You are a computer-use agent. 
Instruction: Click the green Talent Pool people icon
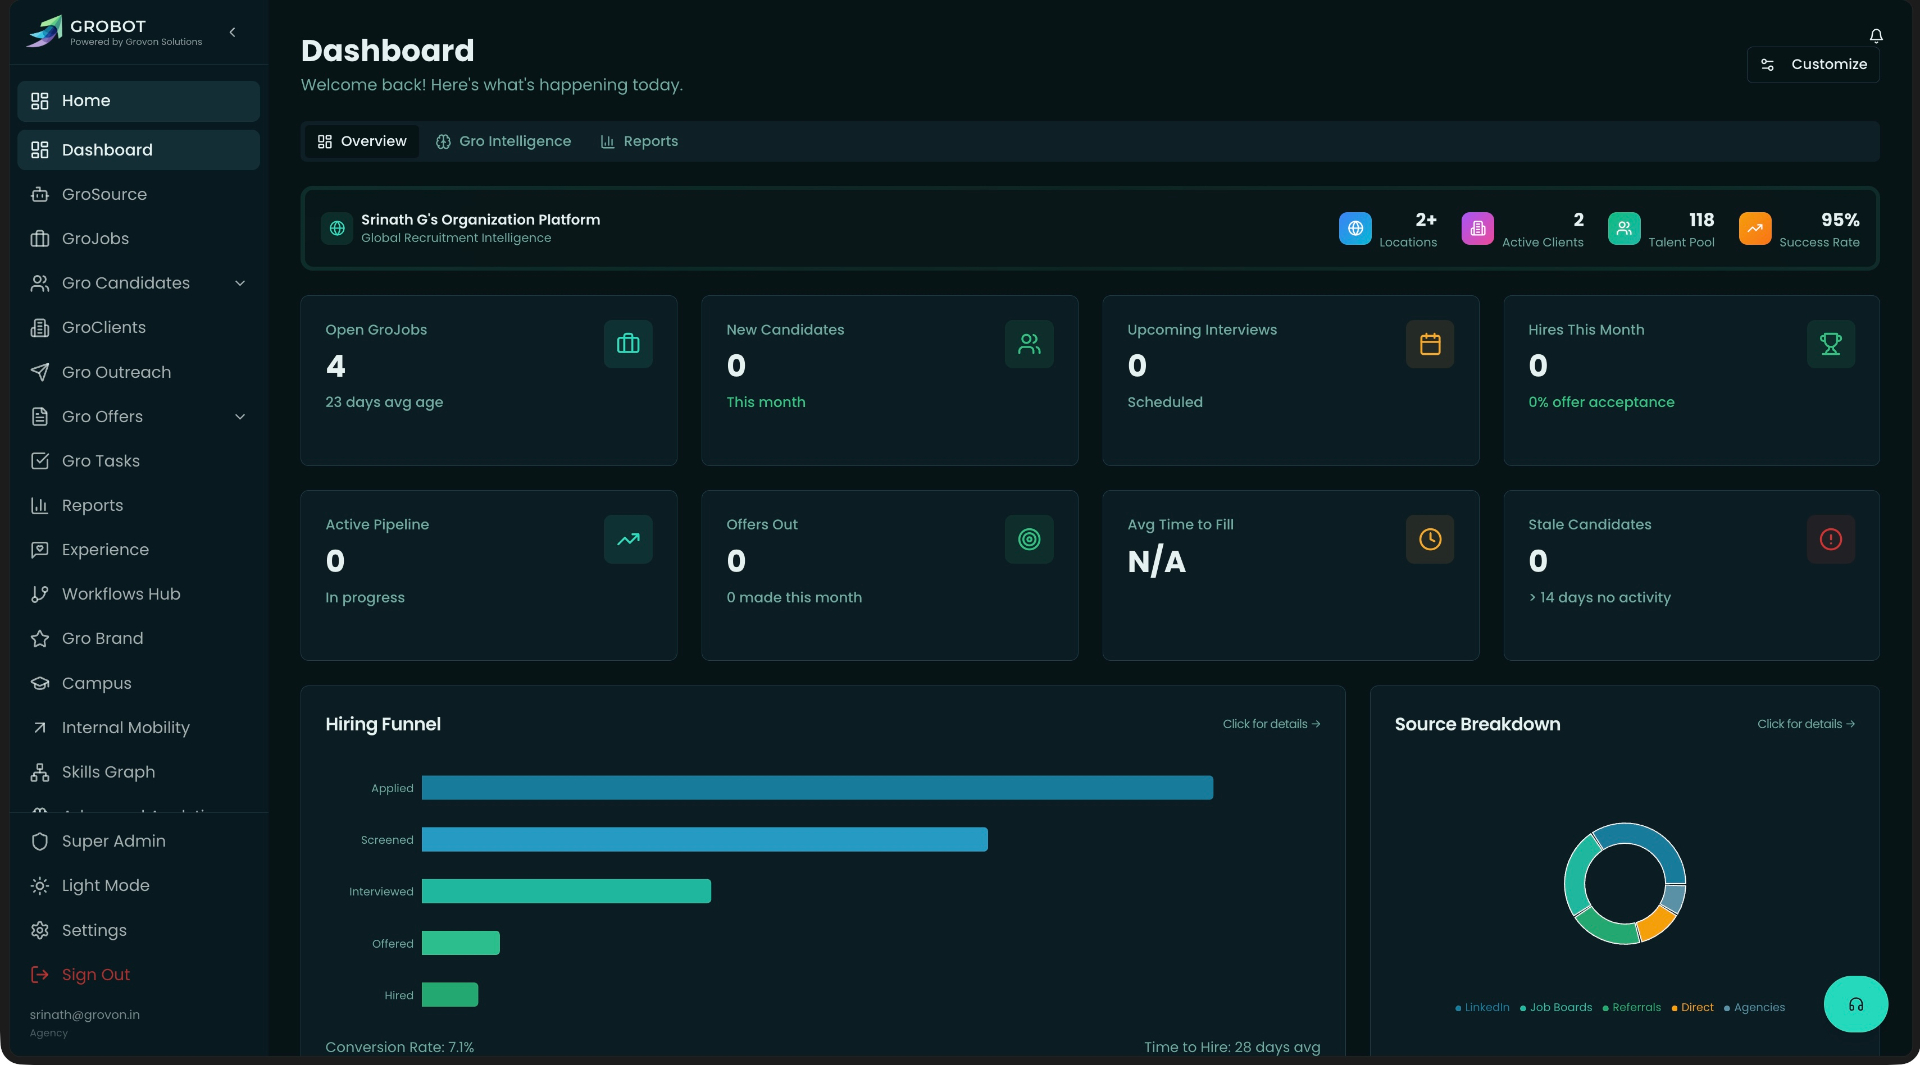tap(1624, 228)
